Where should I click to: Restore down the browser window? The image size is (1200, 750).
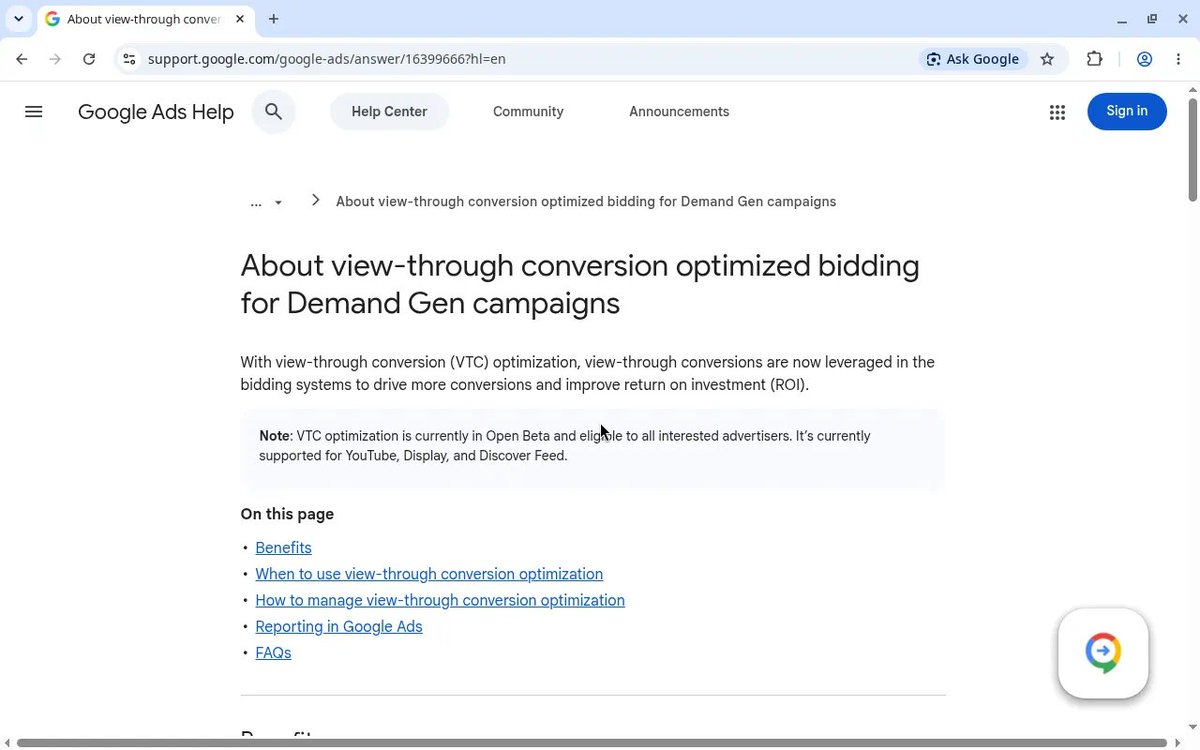[1152, 19]
